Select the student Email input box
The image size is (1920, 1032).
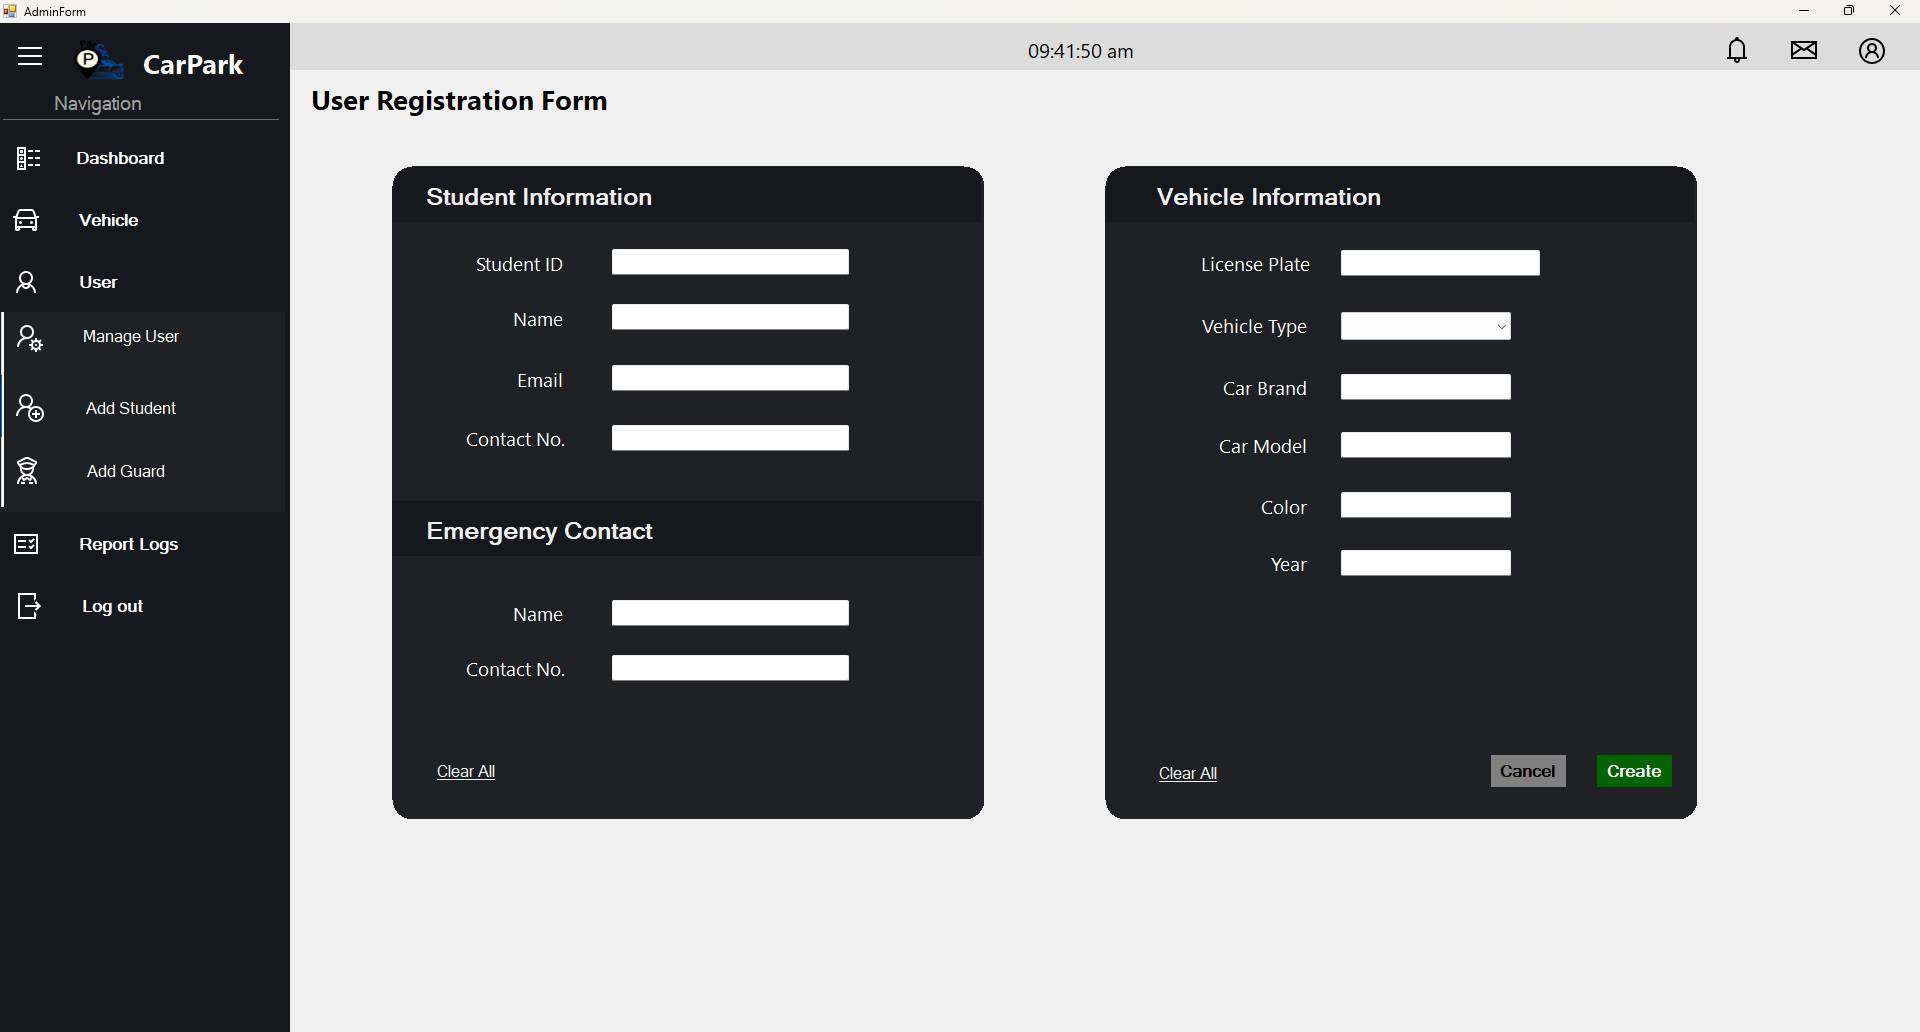coord(730,379)
